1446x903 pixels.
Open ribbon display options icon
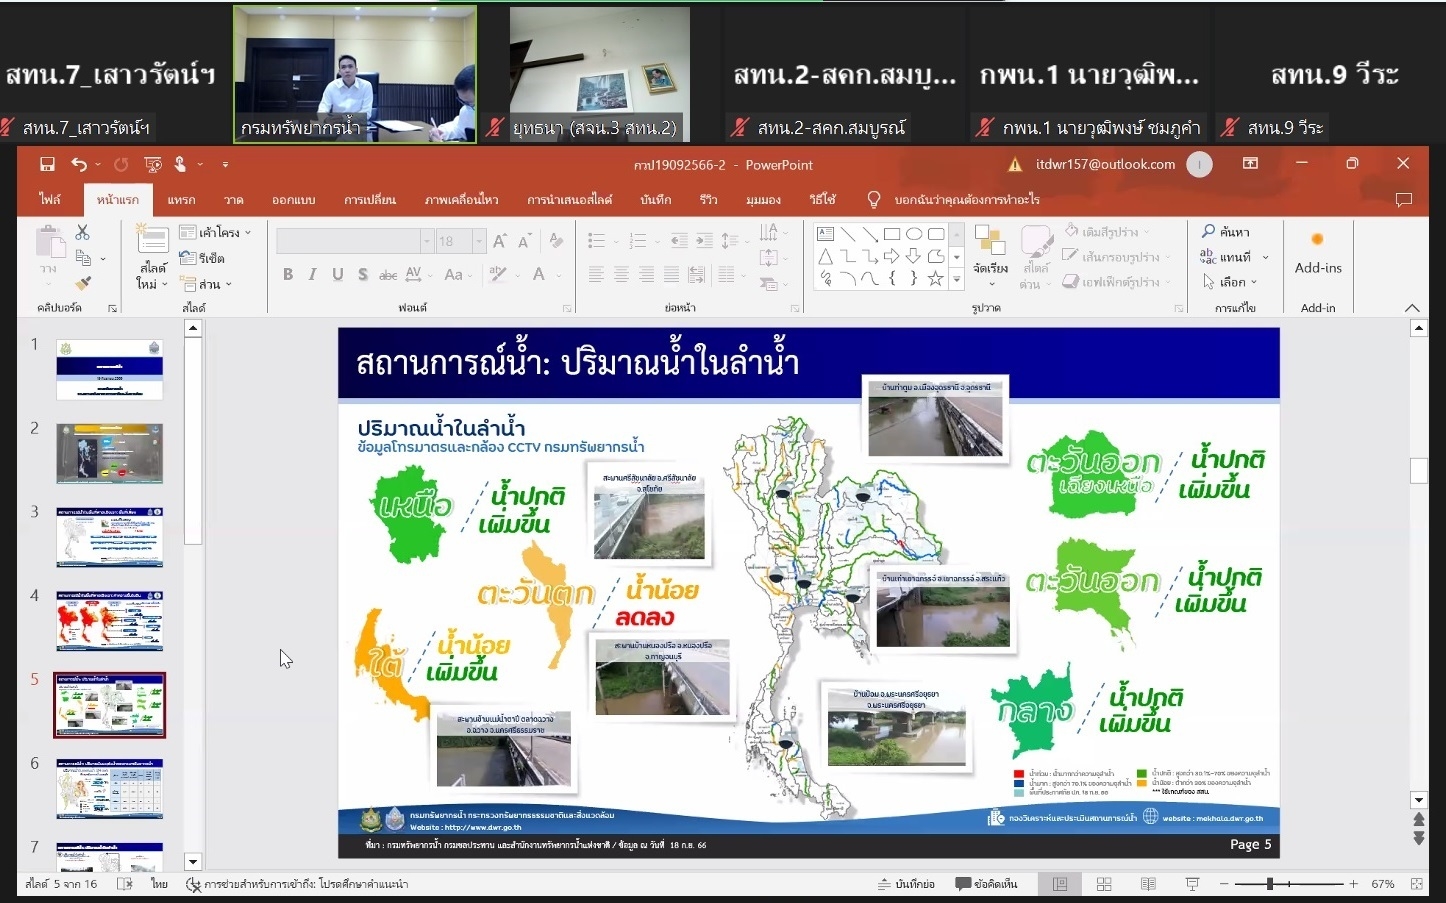1250,164
